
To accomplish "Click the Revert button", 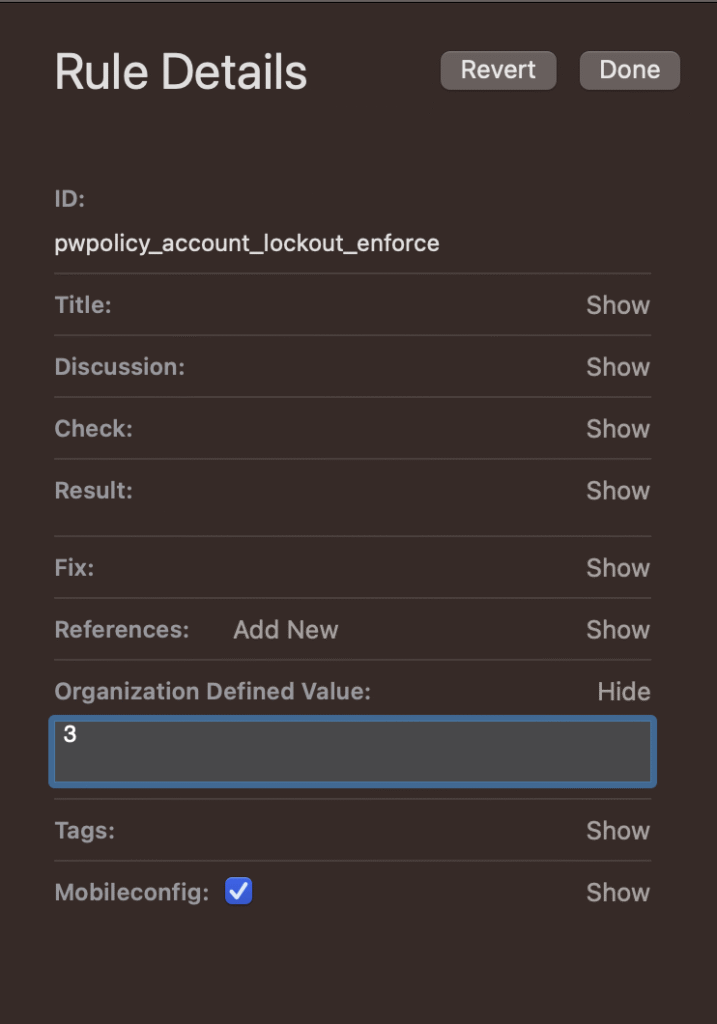I will click(x=497, y=70).
